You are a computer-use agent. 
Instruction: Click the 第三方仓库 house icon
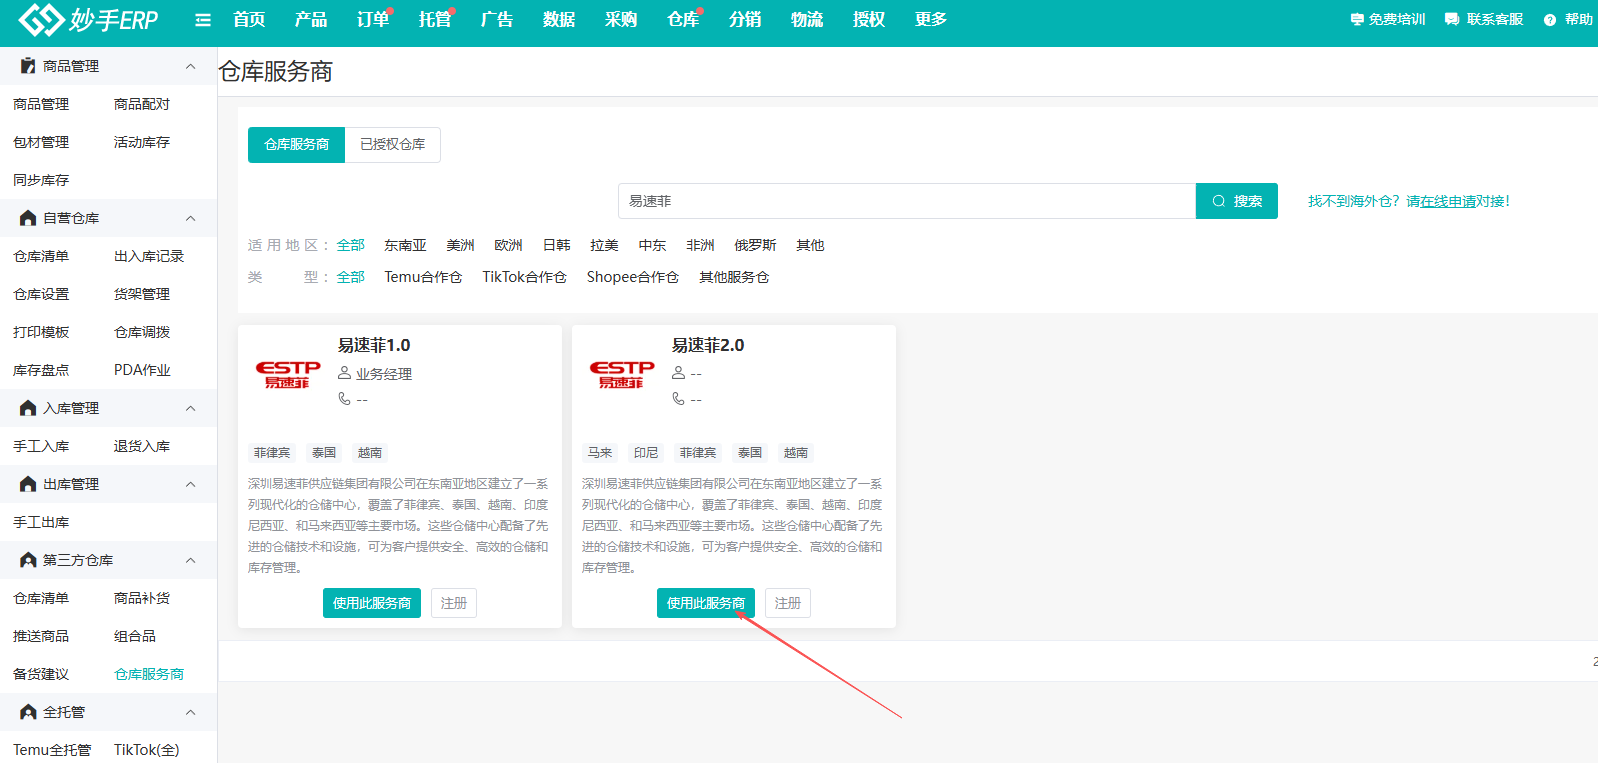click(28, 560)
